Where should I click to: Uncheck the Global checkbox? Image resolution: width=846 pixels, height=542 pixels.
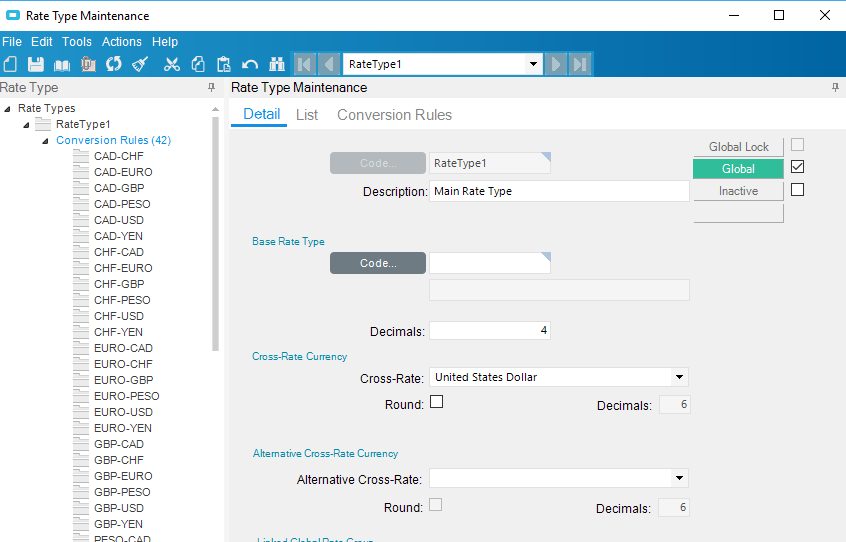click(x=797, y=167)
